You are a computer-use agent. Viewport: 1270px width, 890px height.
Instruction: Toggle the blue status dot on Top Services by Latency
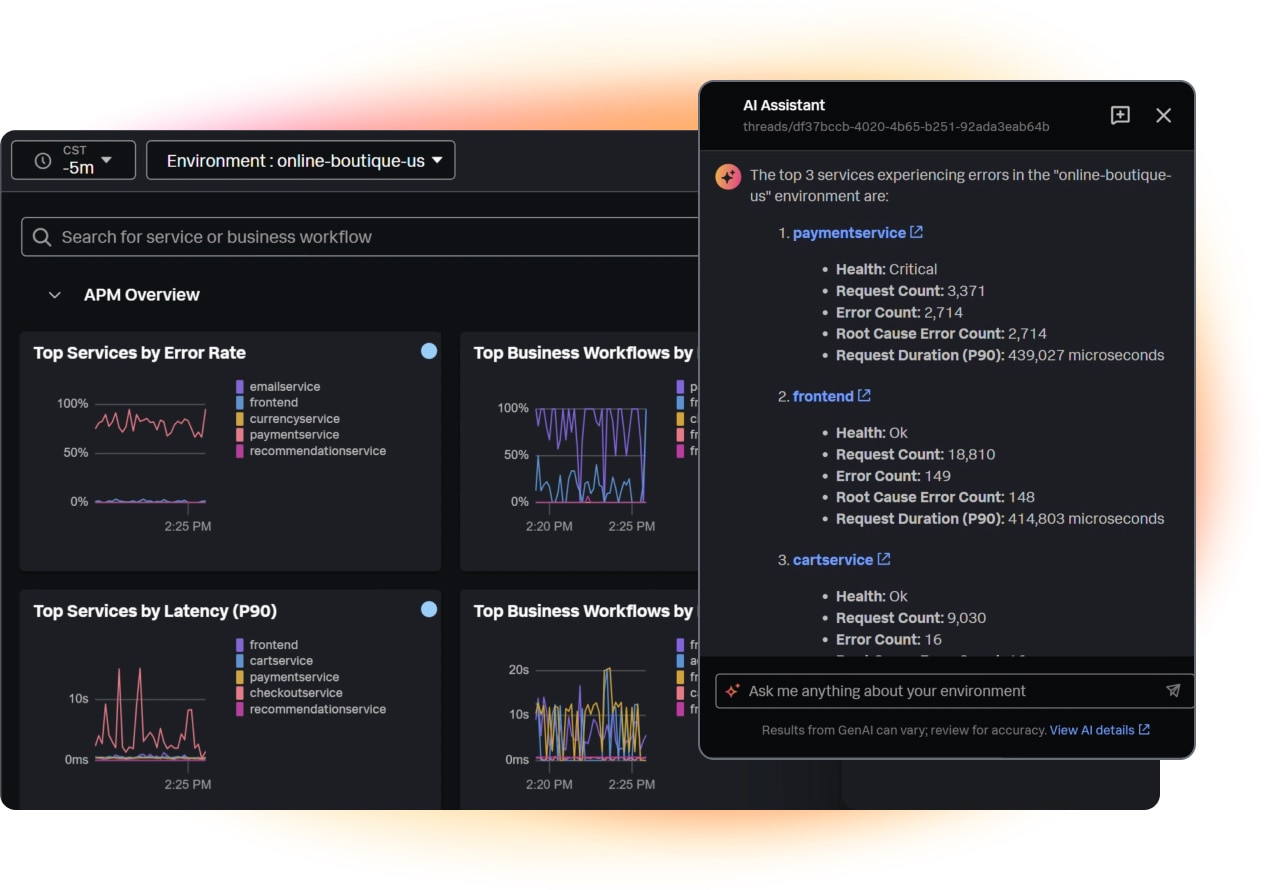430,610
